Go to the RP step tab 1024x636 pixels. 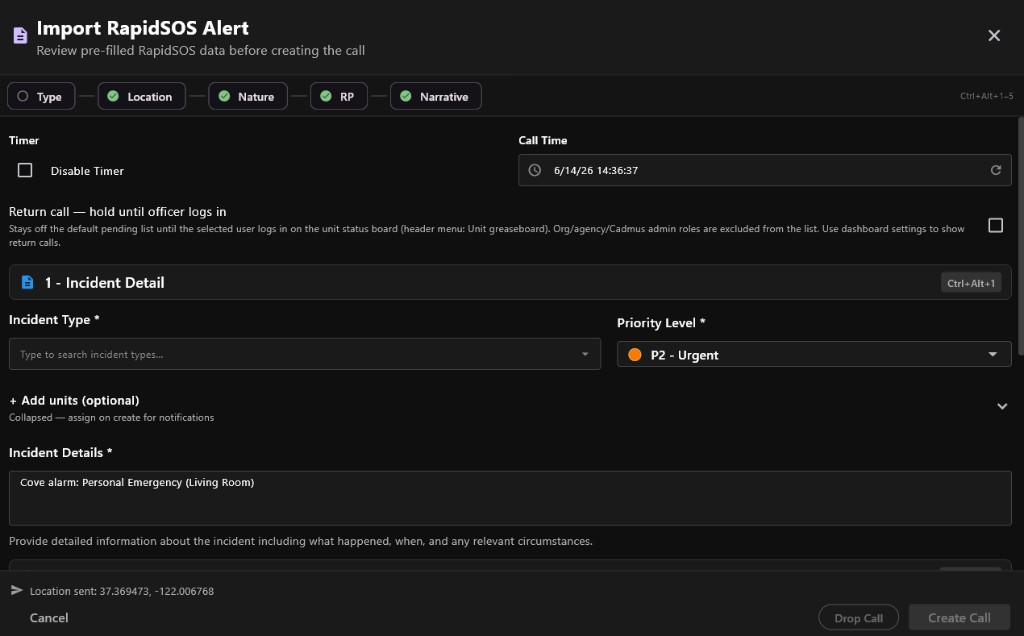[x=338, y=96]
